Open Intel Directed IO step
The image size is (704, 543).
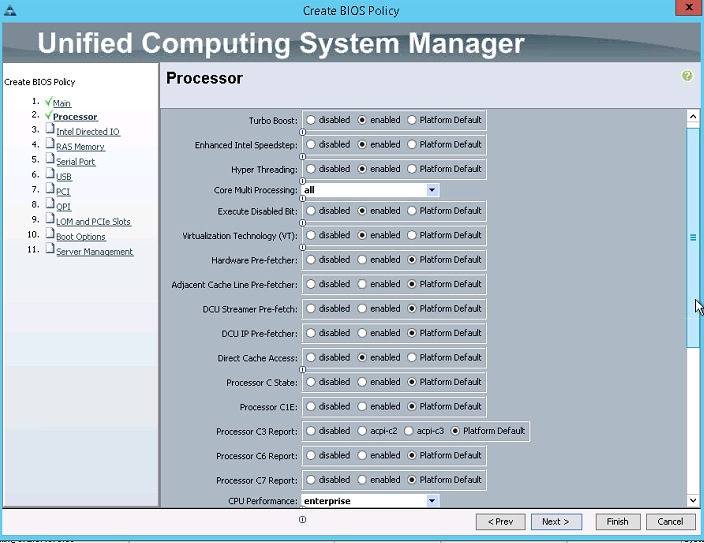pos(88,132)
